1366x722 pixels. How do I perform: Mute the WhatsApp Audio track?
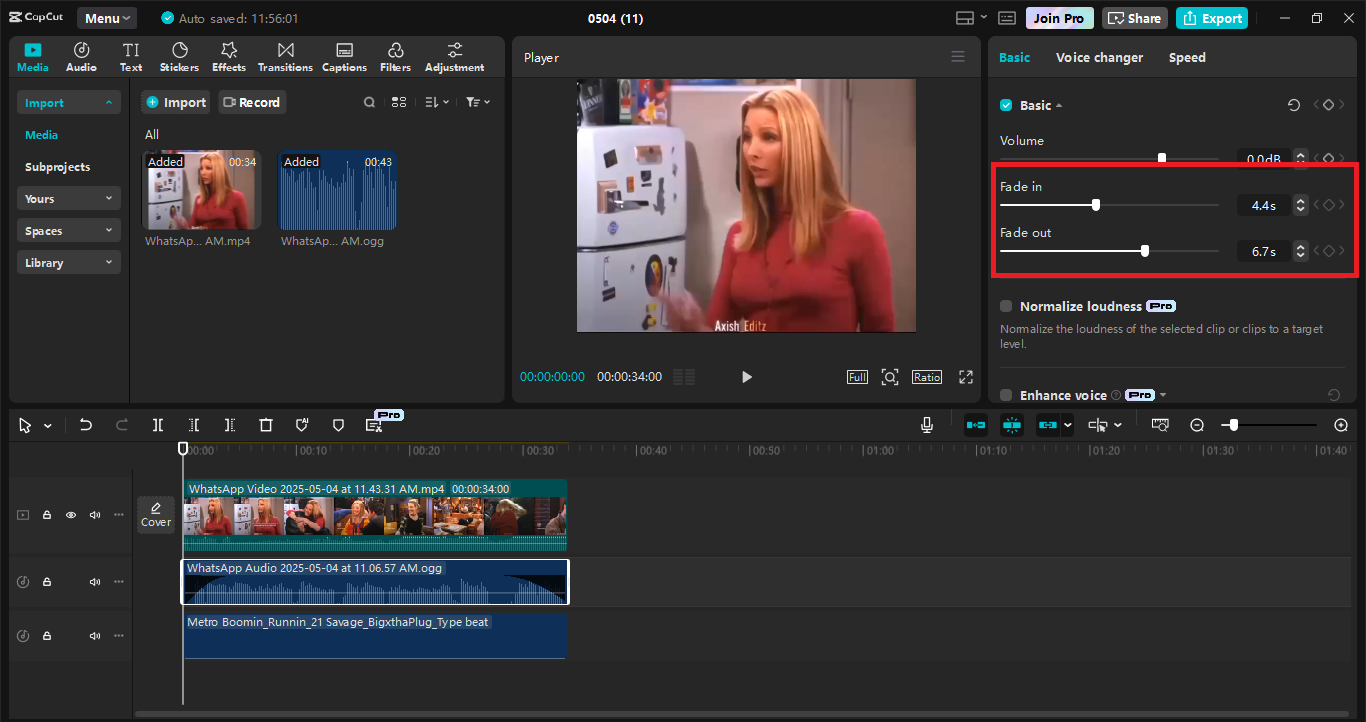tap(95, 582)
